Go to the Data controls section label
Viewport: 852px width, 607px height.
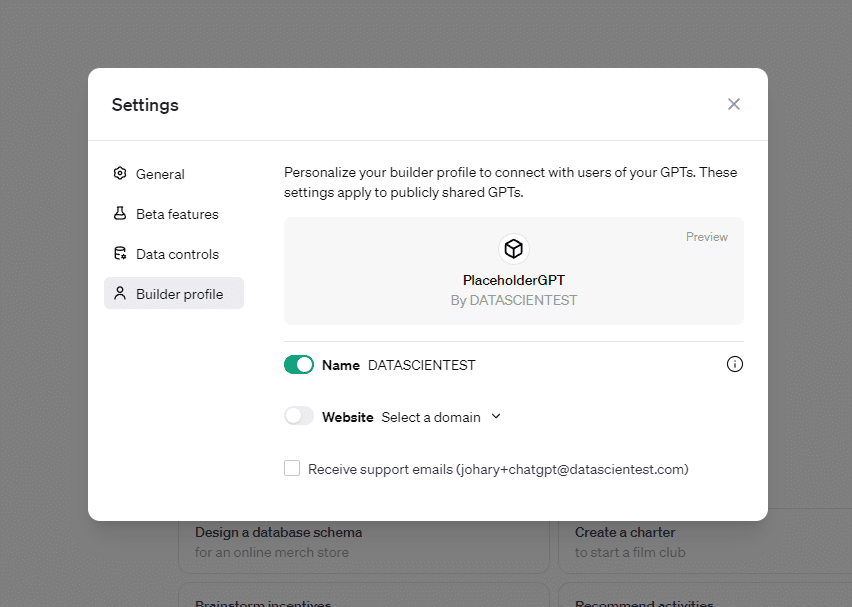tap(177, 254)
